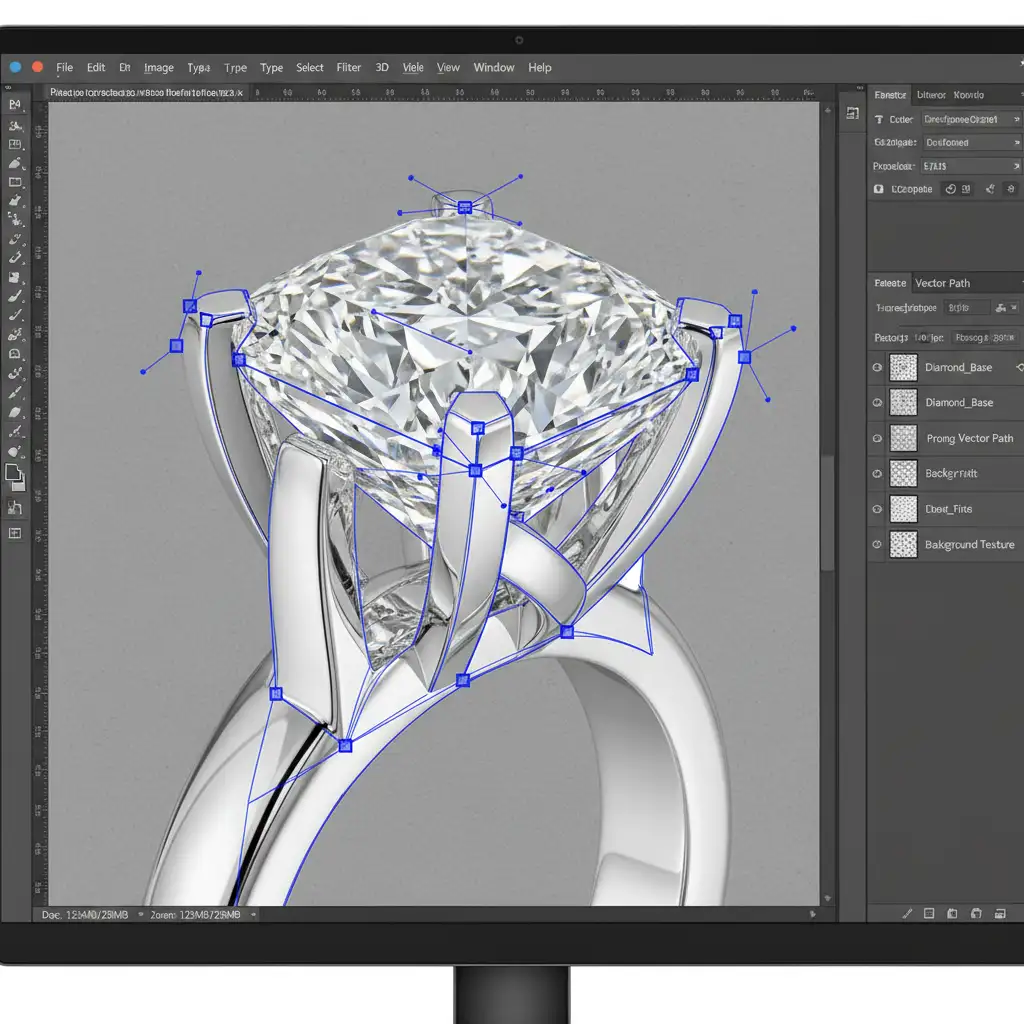Click the rightmost icon in the properties panel row
This screenshot has width=1024, height=1024.
pyautogui.click(x=1012, y=189)
